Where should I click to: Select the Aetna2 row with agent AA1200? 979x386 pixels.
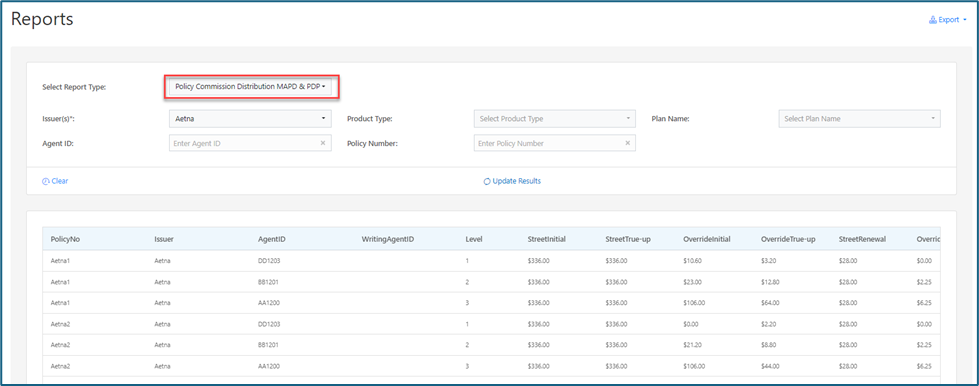pyautogui.click(x=491, y=366)
